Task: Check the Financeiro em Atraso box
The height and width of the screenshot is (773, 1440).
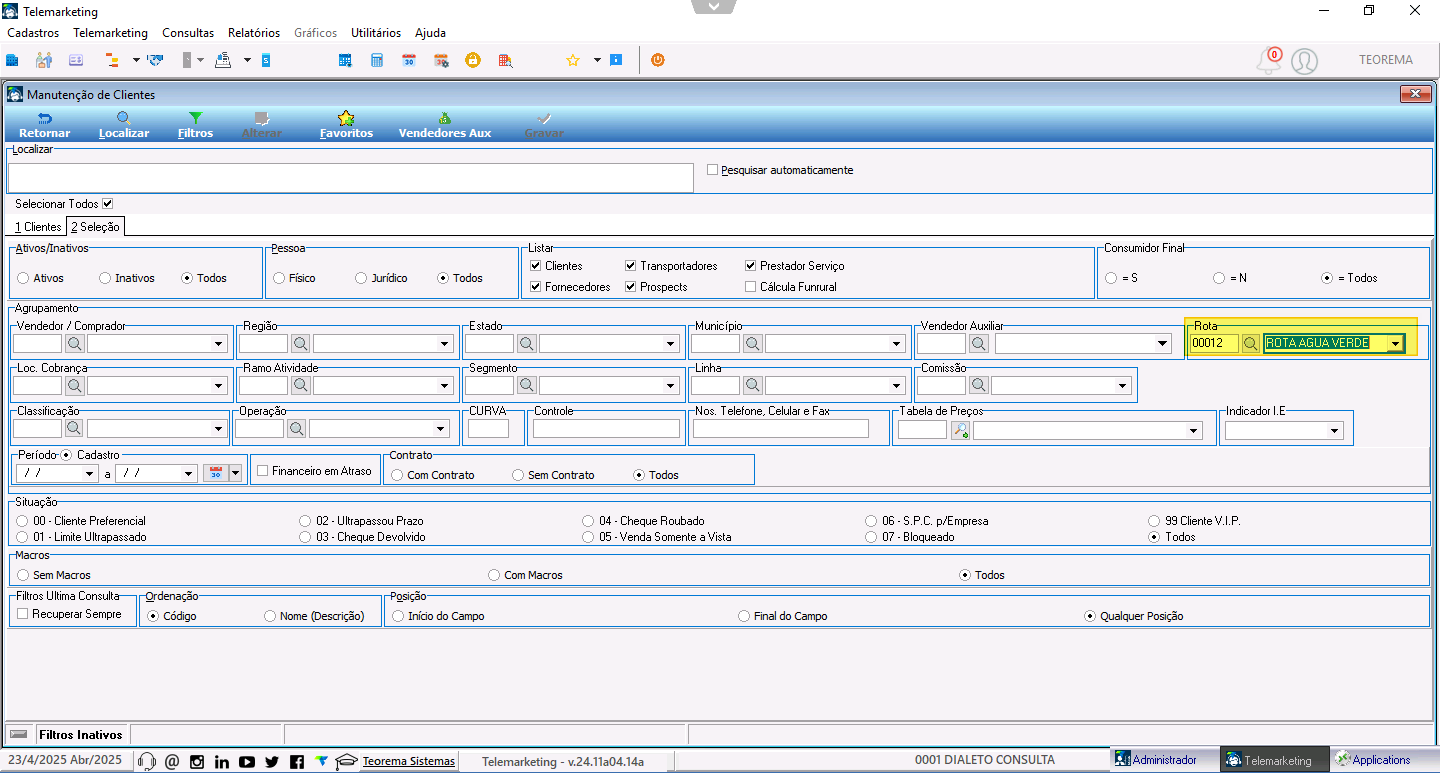Action: (x=263, y=471)
